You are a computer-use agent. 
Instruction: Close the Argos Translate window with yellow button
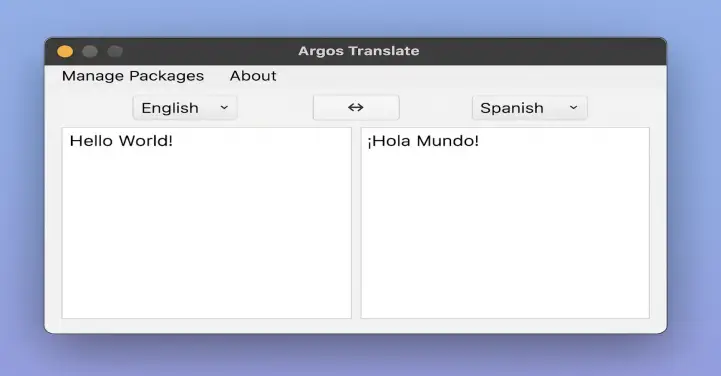pyautogui.click(x=65, y=51)
